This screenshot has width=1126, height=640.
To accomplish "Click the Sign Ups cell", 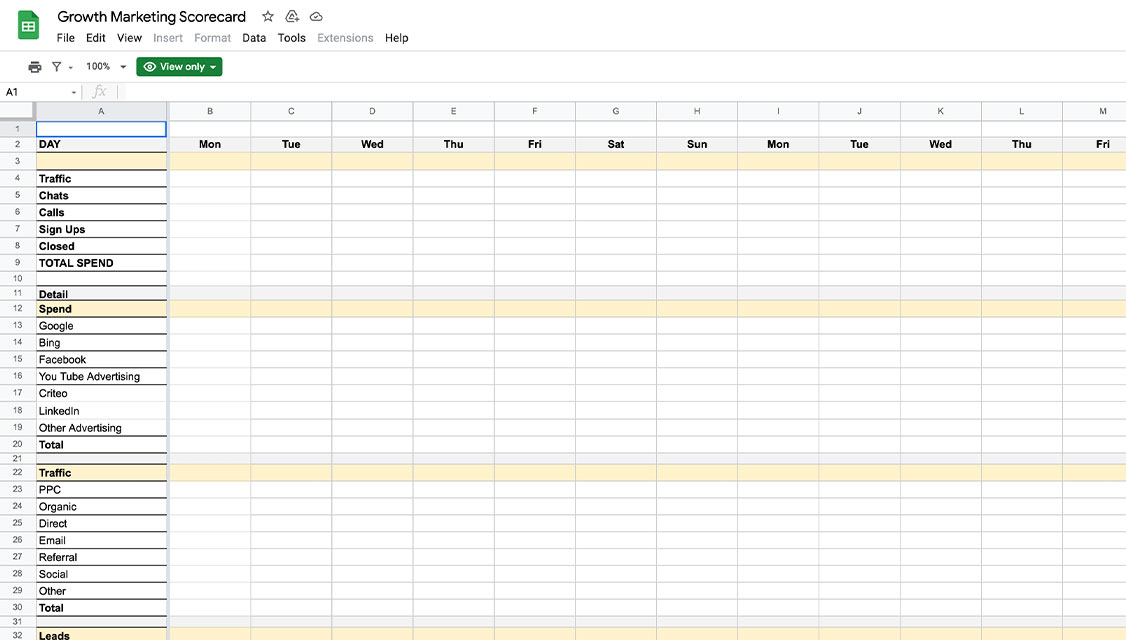I will point(101,229).
